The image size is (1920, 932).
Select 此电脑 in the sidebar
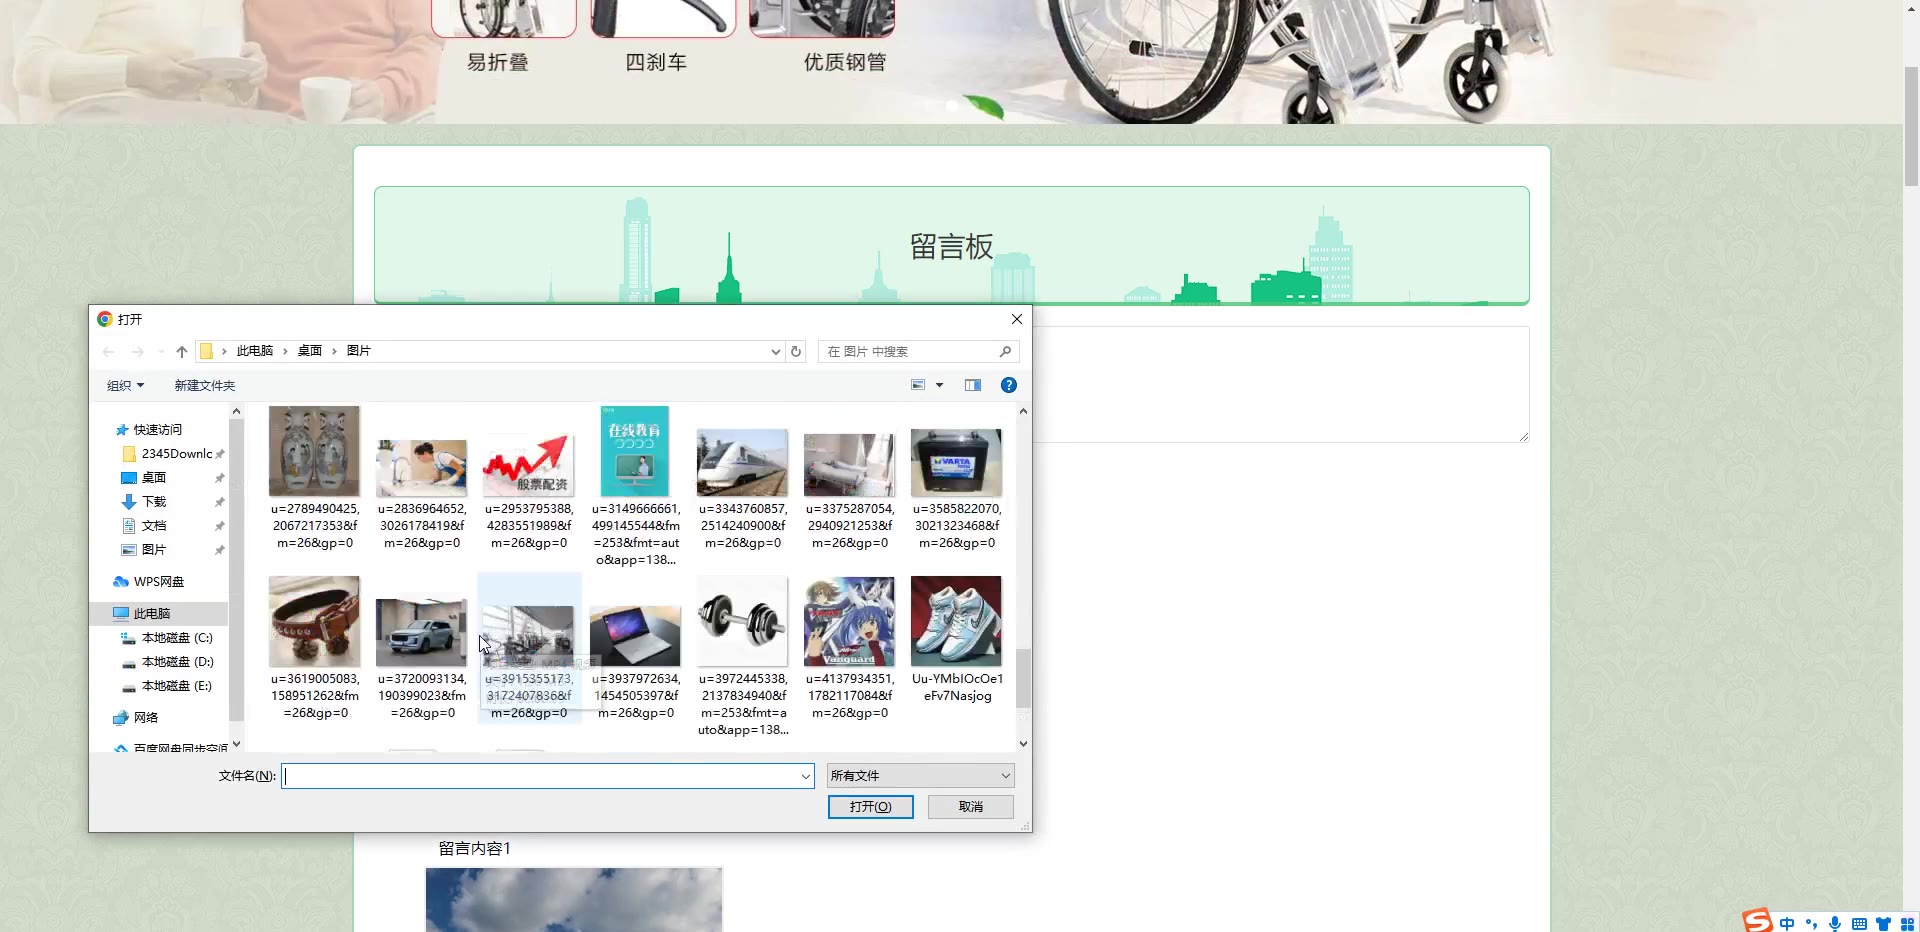click(x=151, y=614)
